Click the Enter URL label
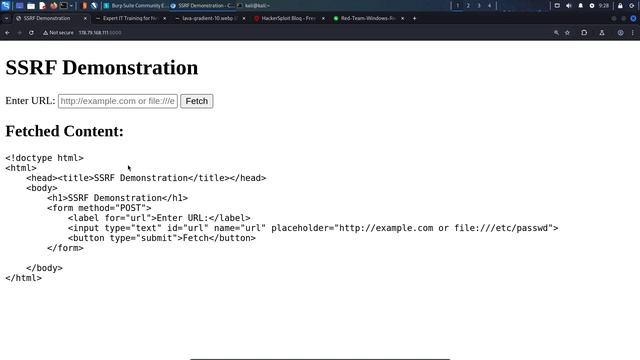Screen dimensions: 640x360 click(30, 101)
